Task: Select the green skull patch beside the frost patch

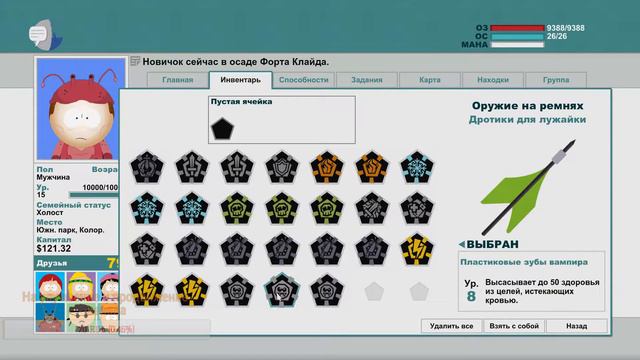Action: click(237, 209)
